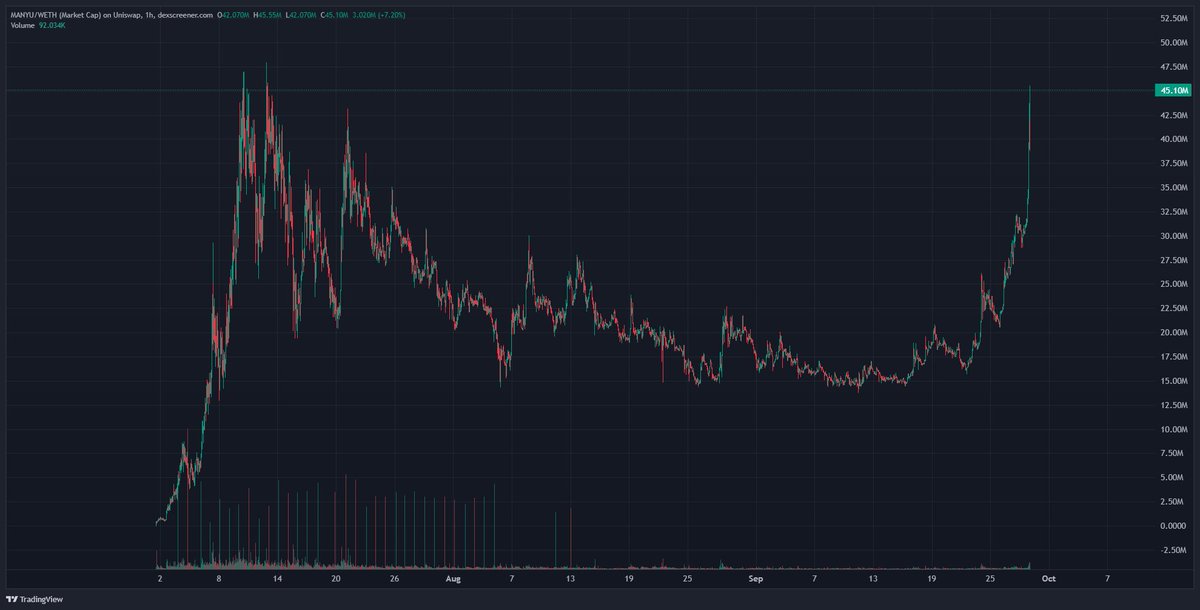Image resolution: width=1200 pixels, height=610 pixels.
Task: Click the TradingView logo icon
Action: coord(14,598)
